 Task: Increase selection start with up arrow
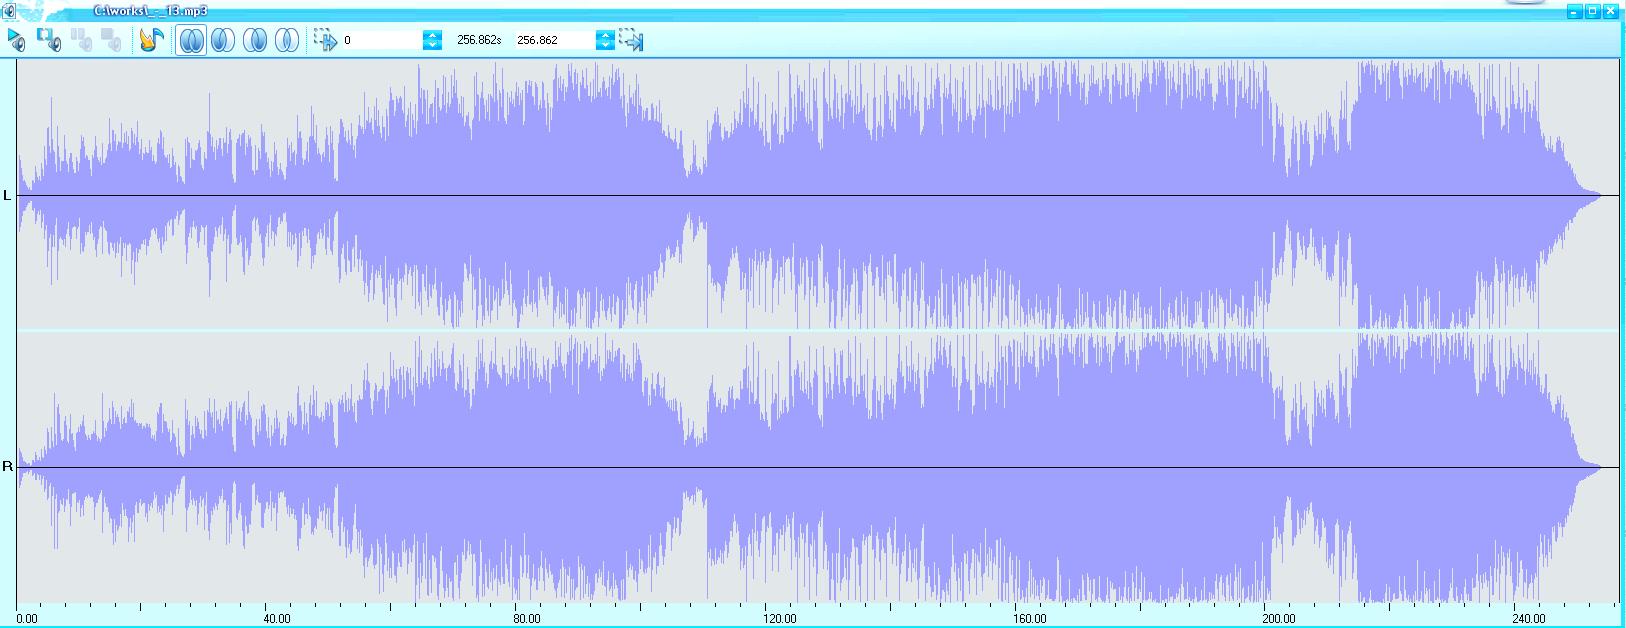point(432,35)
